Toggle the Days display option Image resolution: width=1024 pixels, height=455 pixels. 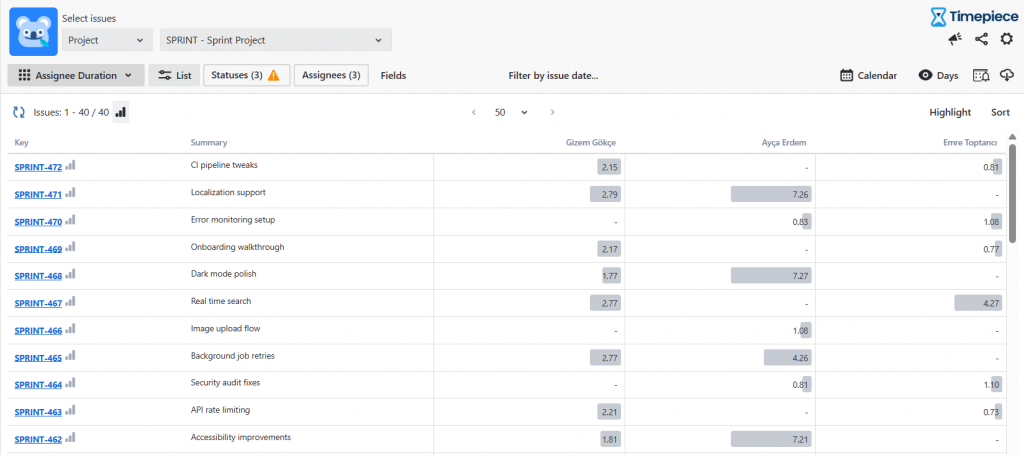938,75
